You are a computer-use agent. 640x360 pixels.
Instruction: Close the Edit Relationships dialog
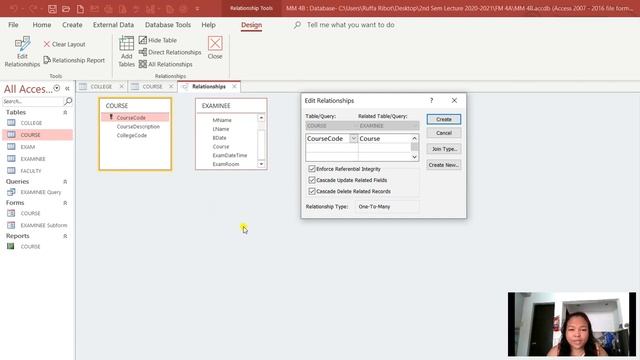(454, 100)
